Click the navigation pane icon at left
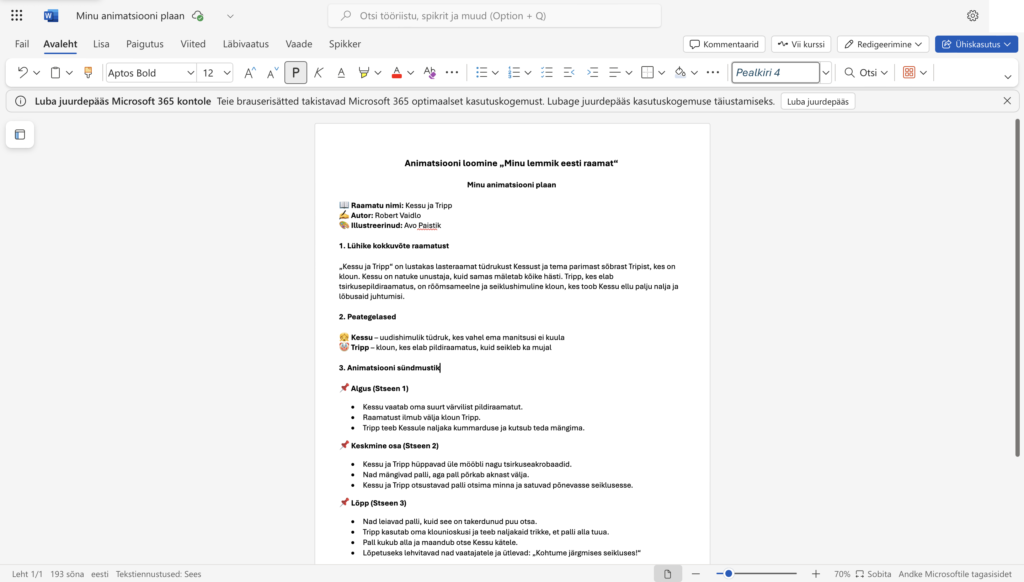 coord(19,135)
